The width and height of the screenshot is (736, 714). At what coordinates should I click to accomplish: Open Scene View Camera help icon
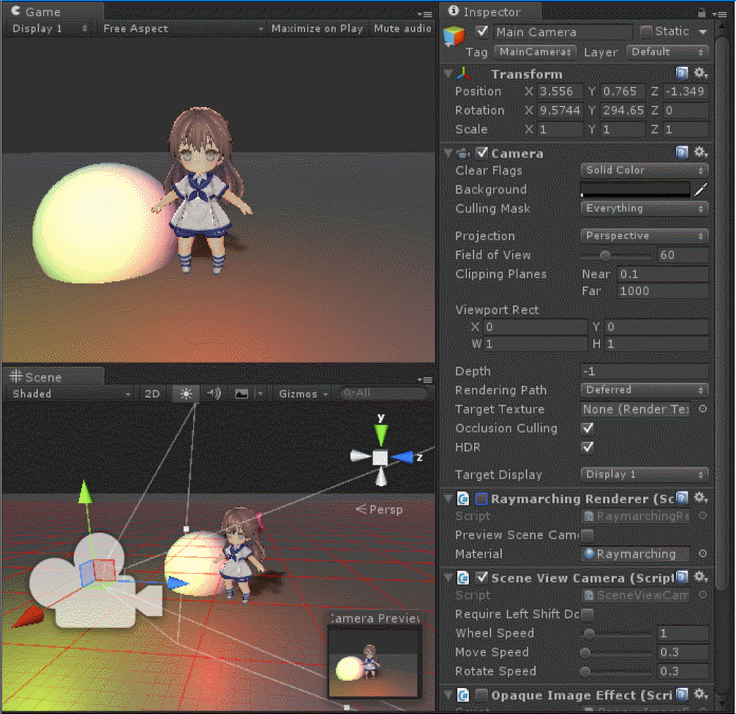coord(683,577)
